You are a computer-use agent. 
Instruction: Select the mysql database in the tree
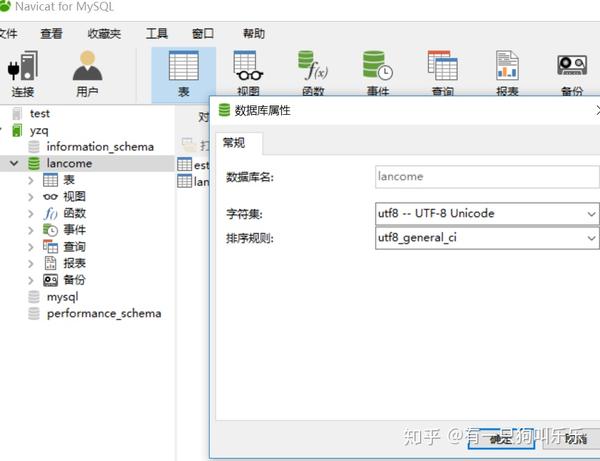pos(62,297)
